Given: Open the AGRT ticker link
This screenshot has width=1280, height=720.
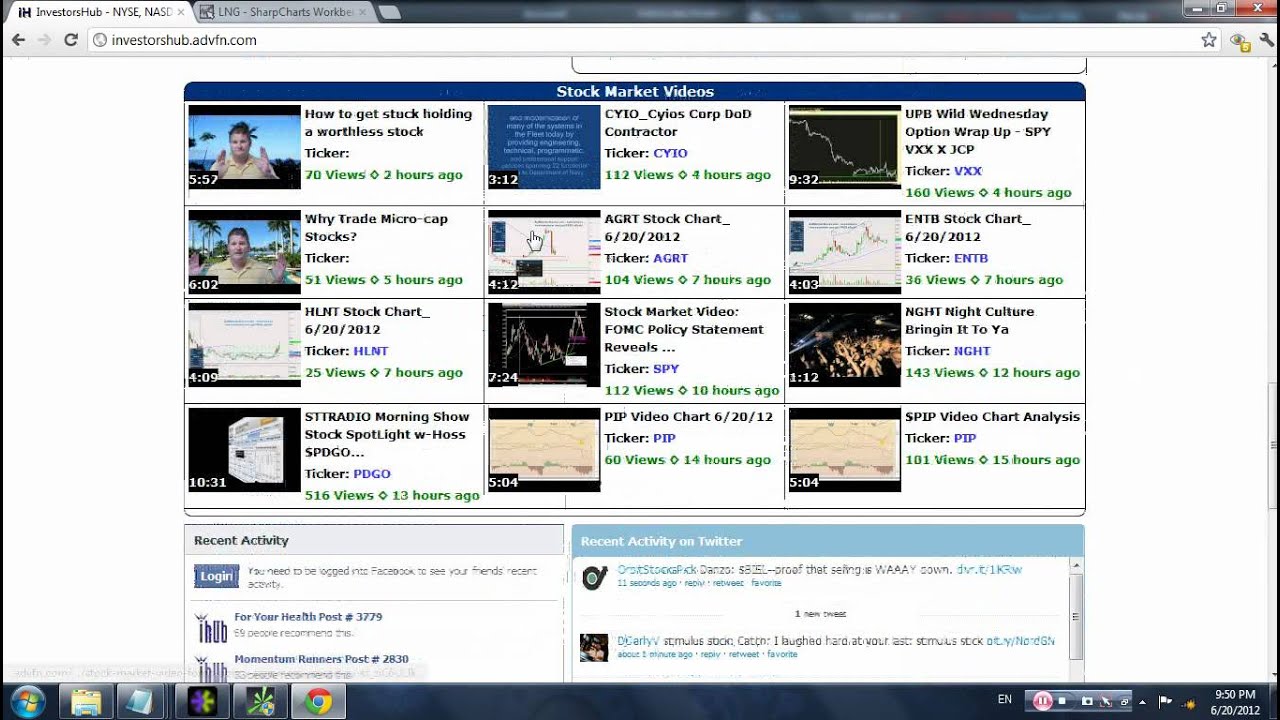Looking at the screenshot, I should pyautogui.click(x=670, y=258).
